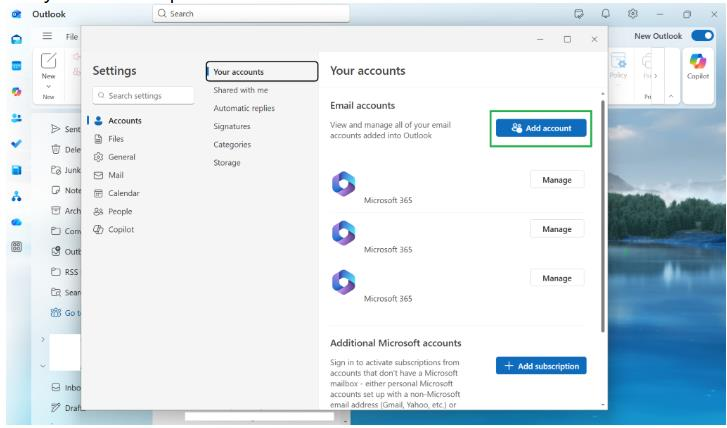Image resolution: width=727 pixels, height=428 pixels.
Task: Open the Automatic replies tab
Action: [244, 108]
